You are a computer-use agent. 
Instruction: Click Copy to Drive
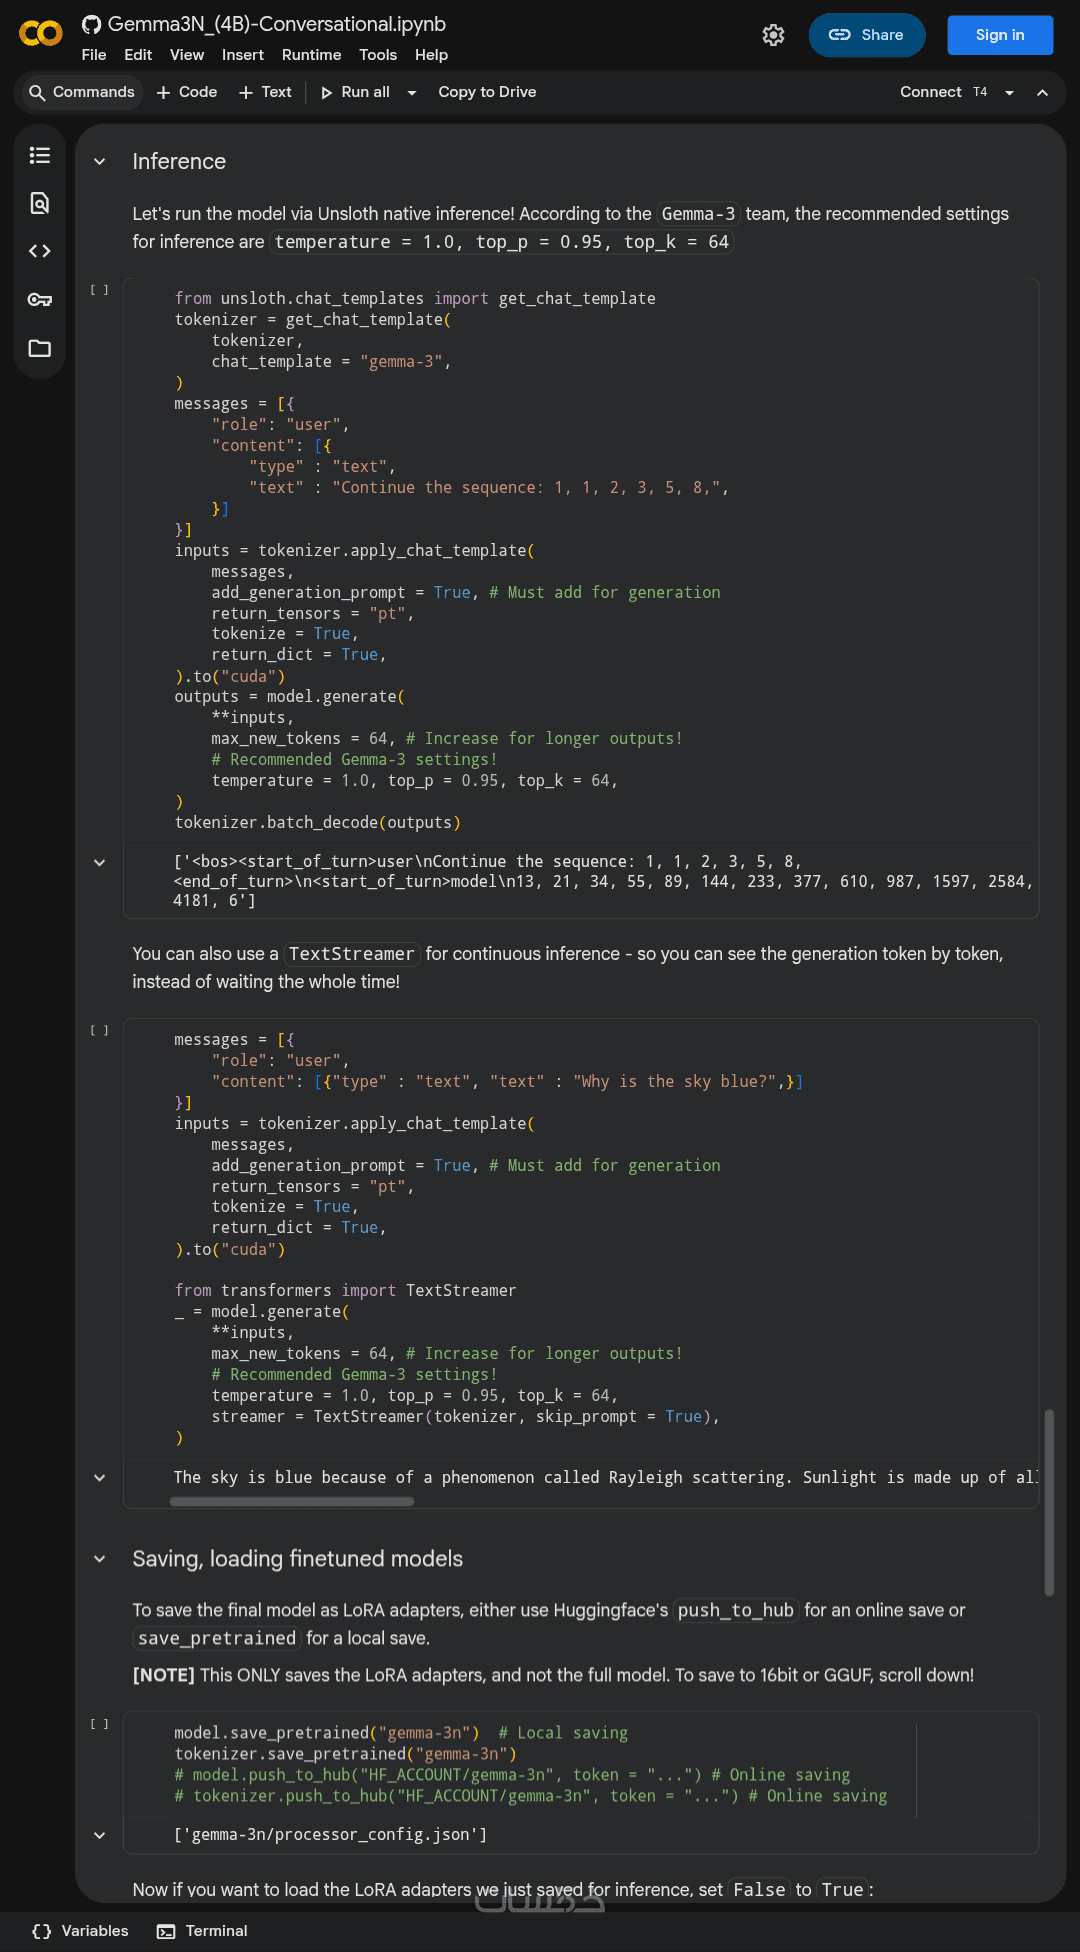click(x=487, y=92)
